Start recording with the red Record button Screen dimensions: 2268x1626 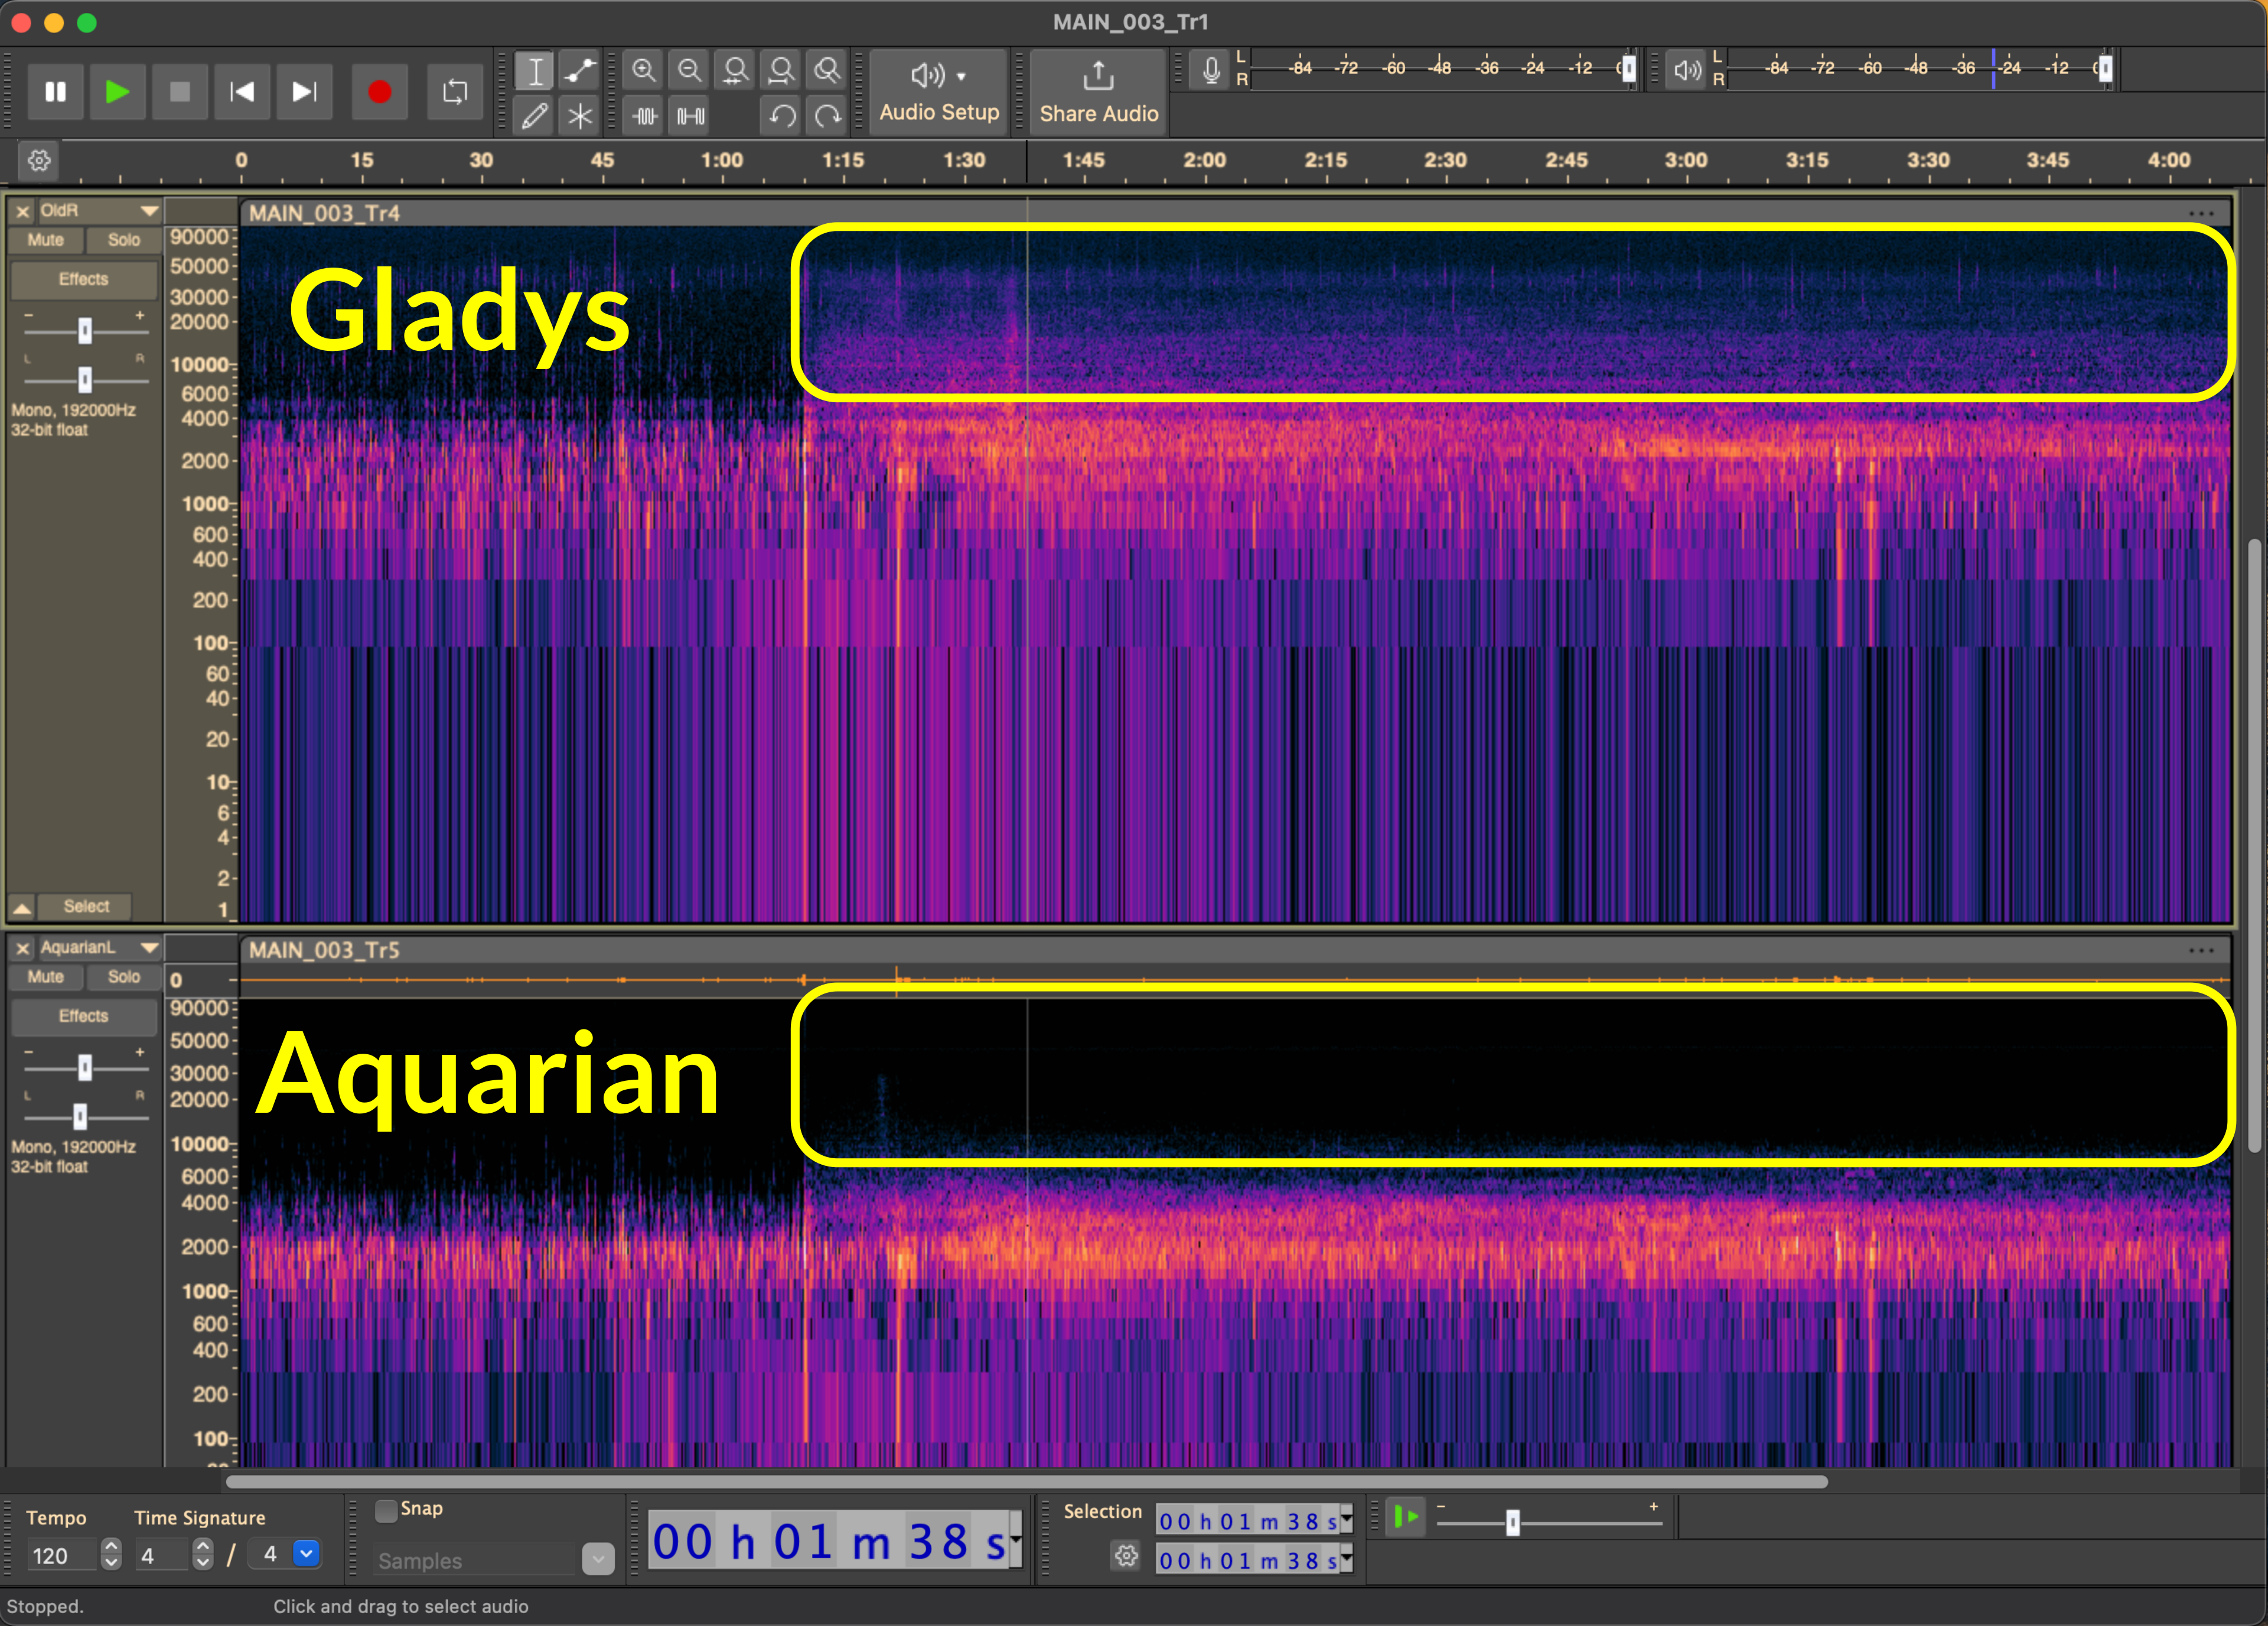click(379, 92)
